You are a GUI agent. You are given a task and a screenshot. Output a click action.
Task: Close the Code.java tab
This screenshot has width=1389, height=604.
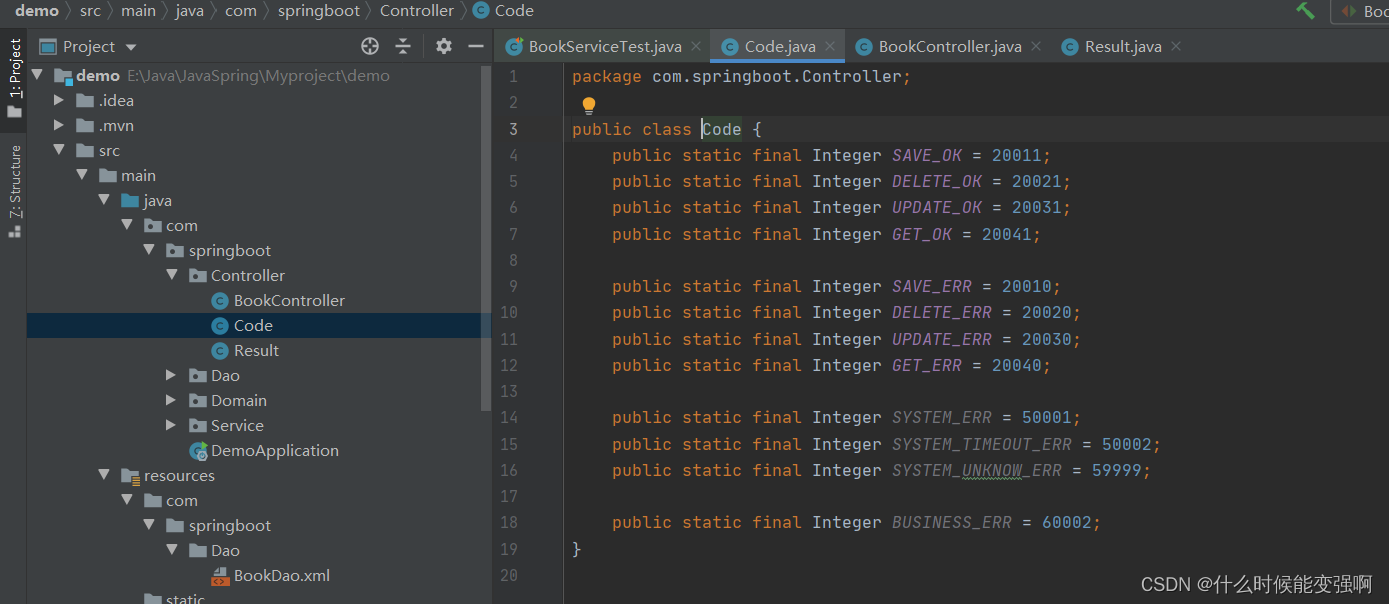pos(830,46)
